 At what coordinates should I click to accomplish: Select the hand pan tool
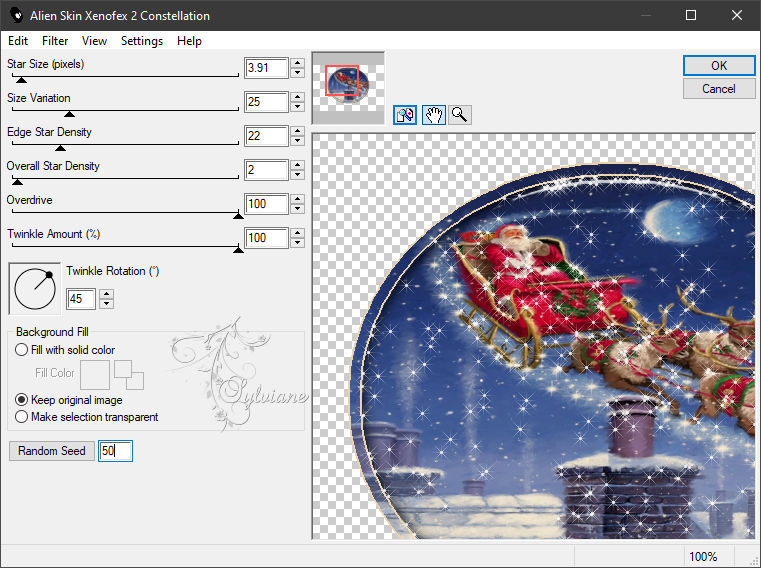click(434, 115)
